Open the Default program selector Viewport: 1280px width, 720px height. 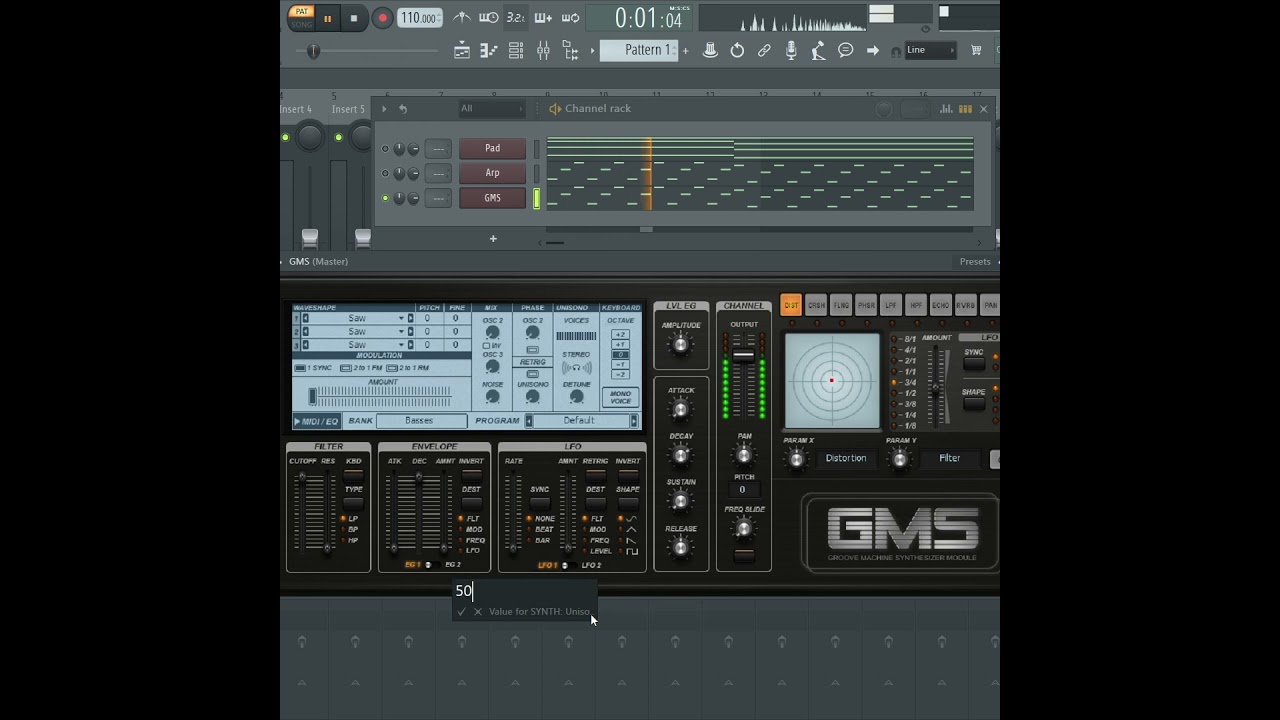[x=580, y=421]
